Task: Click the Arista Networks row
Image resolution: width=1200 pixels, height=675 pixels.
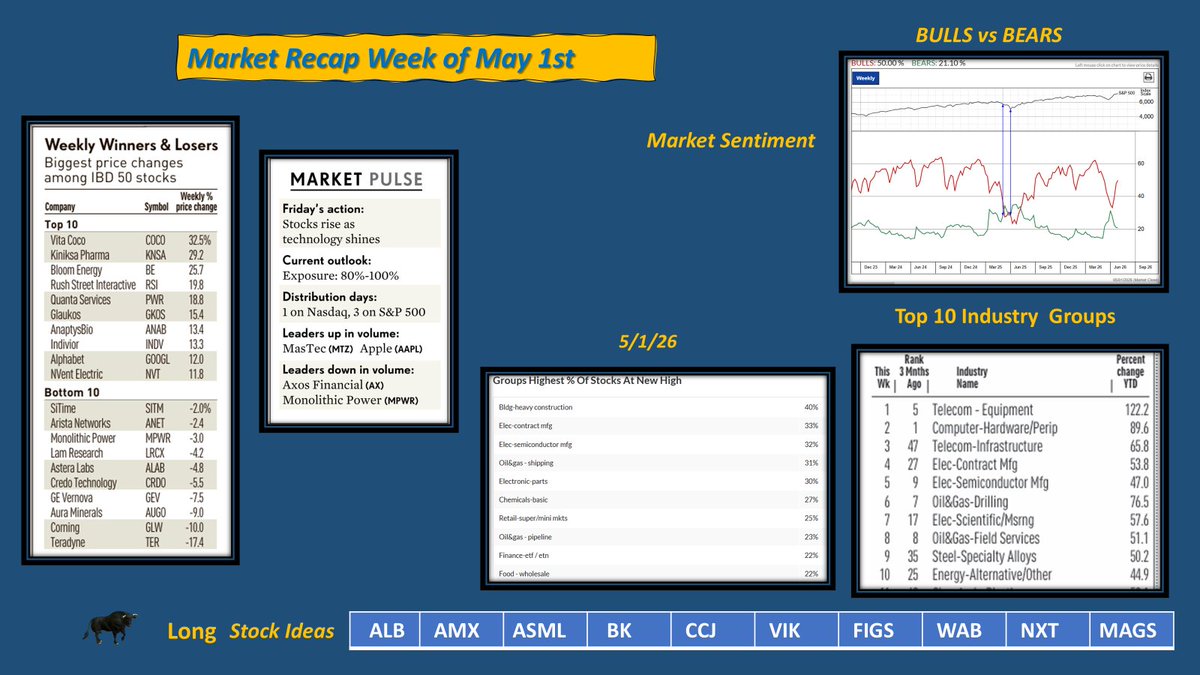Action: click(129, 423)
